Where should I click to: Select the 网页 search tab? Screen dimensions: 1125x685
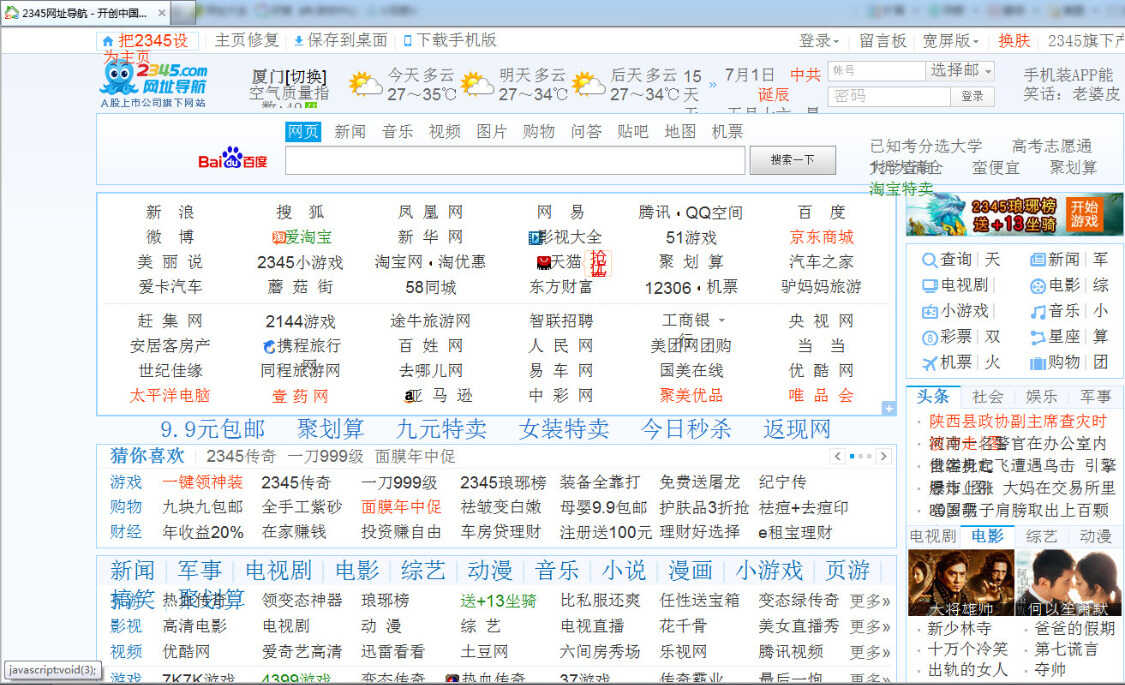[303, 132]
